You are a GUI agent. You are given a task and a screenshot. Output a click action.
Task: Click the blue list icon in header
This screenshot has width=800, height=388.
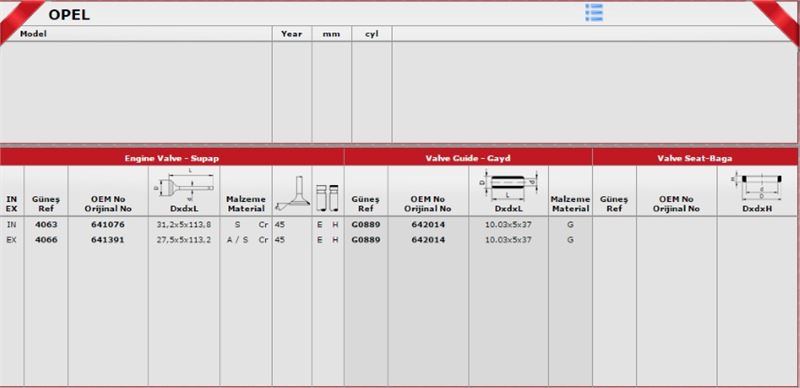[x=594, y=12]
